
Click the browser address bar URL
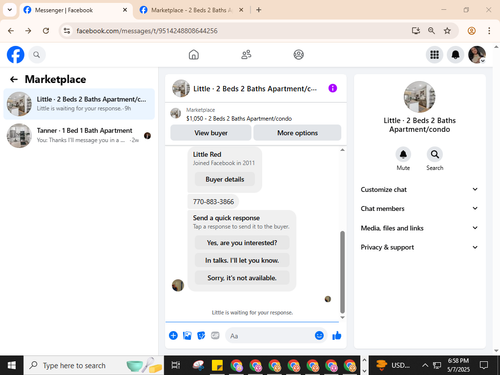pyautogui.click(x=147, y=31)
